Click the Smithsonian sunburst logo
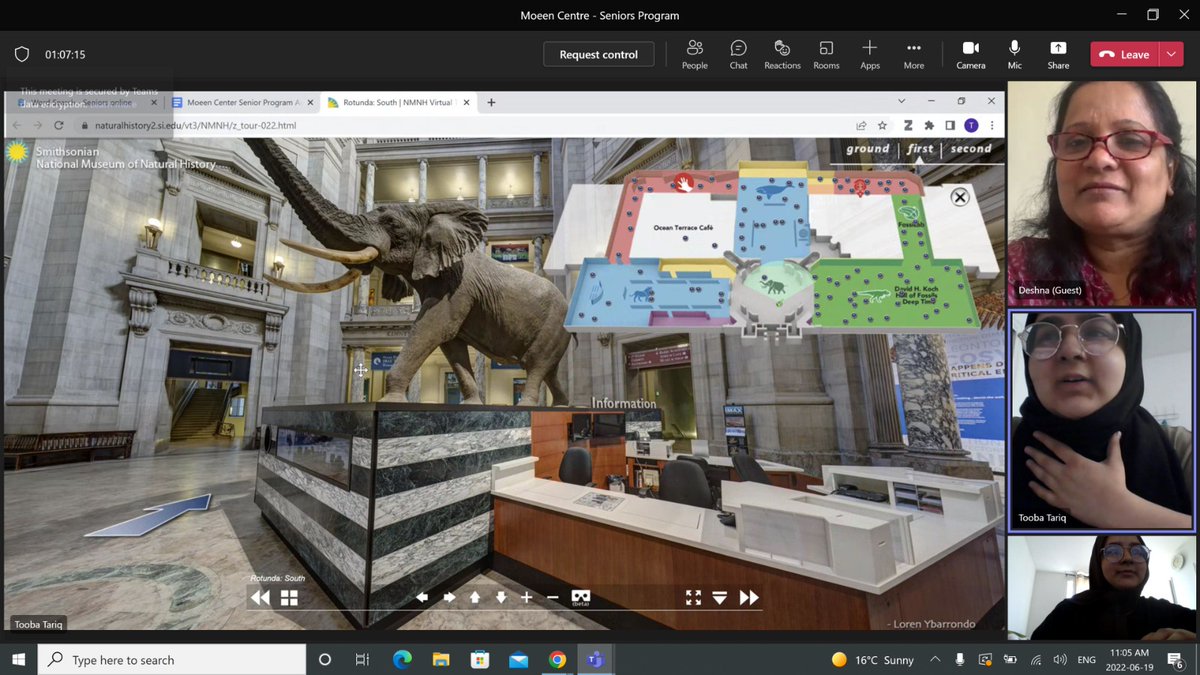Image resolution: width=1200 pixels, height=675 pixels. pyautogui.click(x=17, y=152)
